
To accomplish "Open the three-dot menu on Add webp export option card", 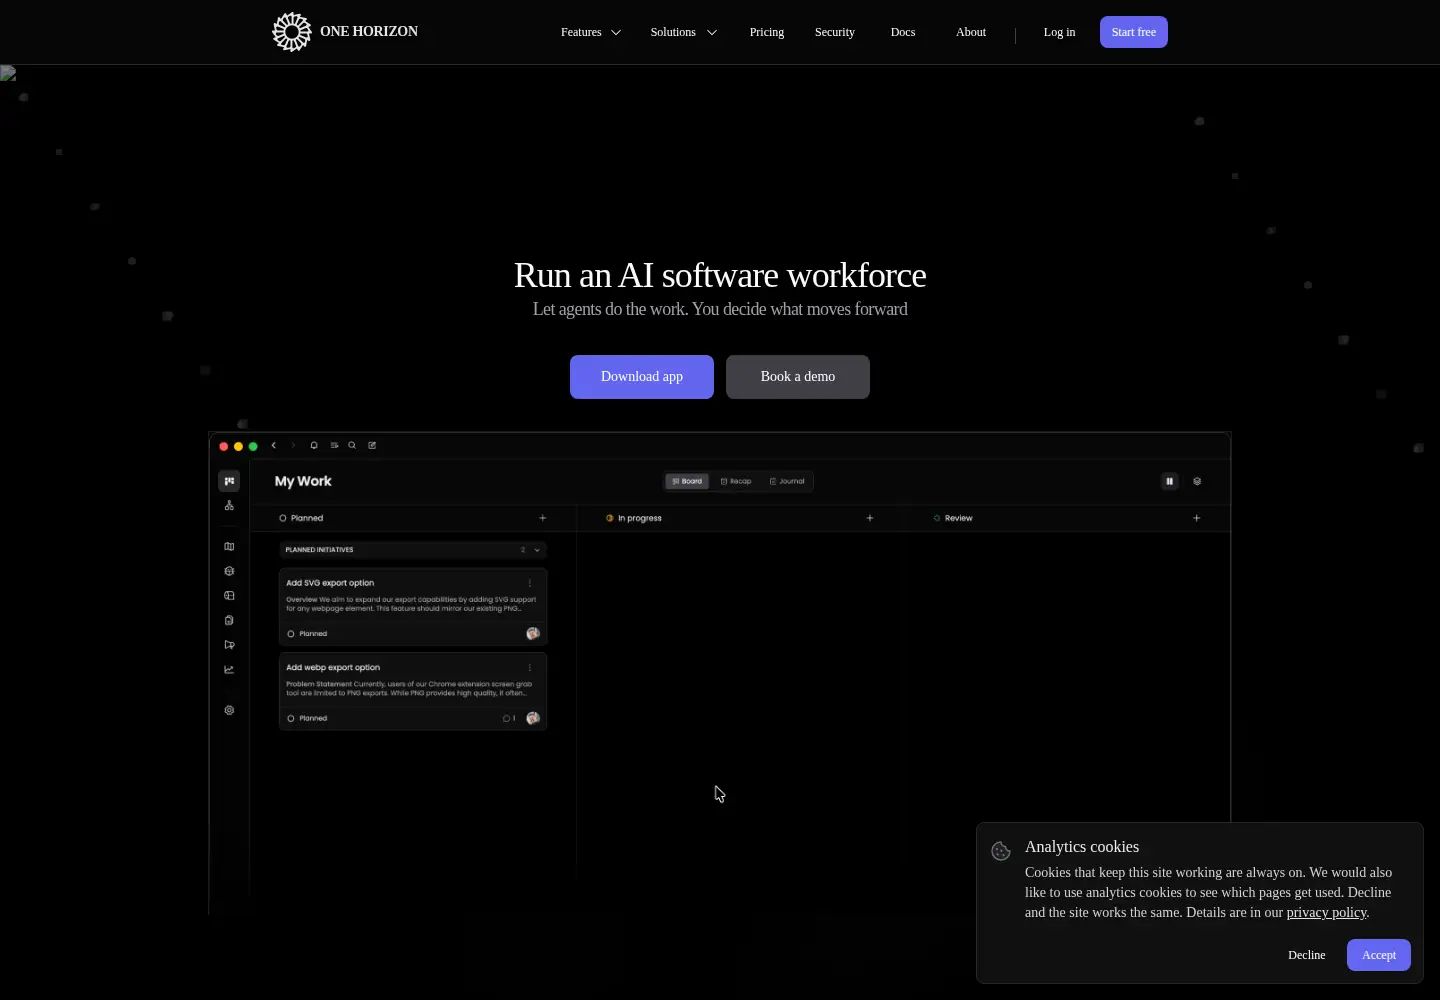I will 530,668.
